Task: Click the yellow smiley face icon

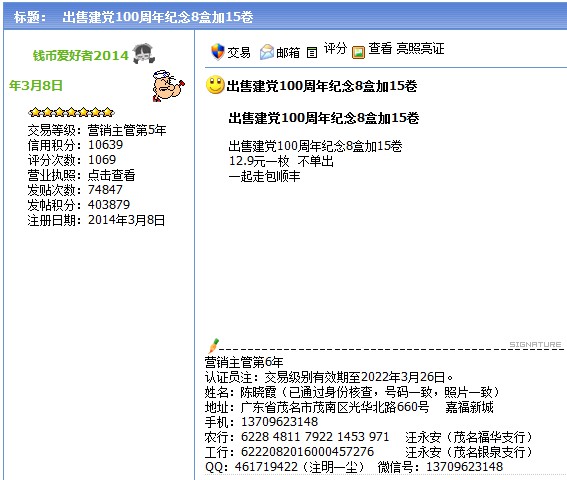Action: 215,85
